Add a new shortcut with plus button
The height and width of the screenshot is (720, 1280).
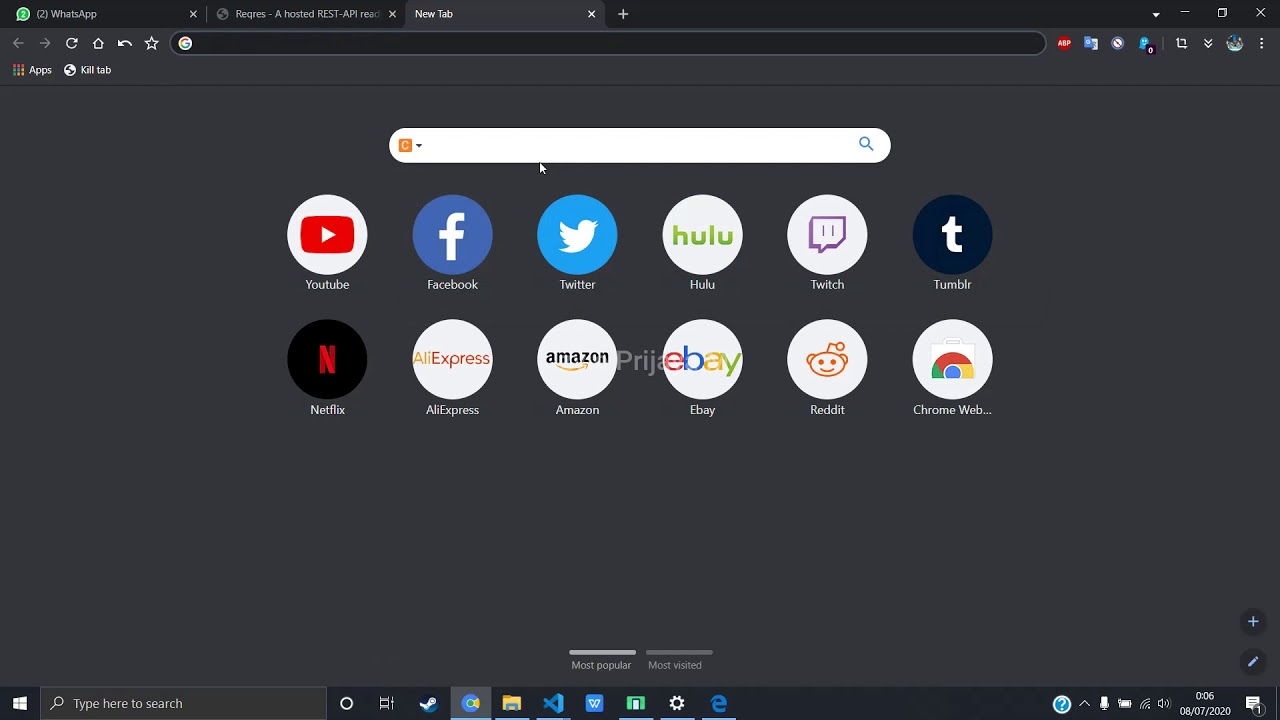[1253, 622]
